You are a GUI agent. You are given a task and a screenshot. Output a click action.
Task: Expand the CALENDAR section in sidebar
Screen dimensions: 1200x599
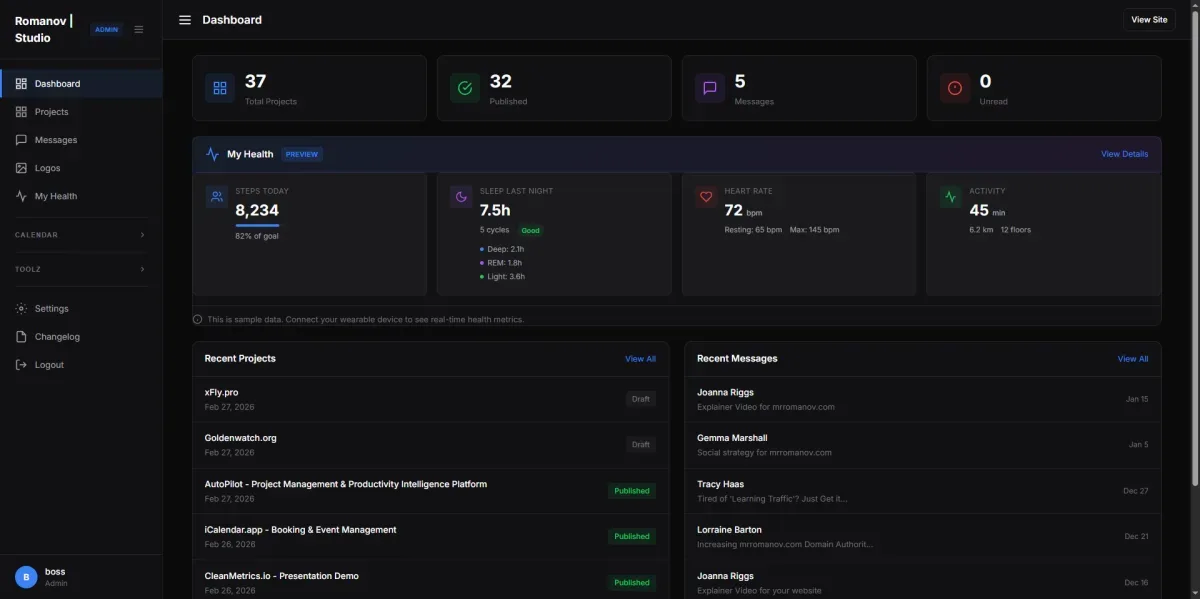click(x=80, y=234)
